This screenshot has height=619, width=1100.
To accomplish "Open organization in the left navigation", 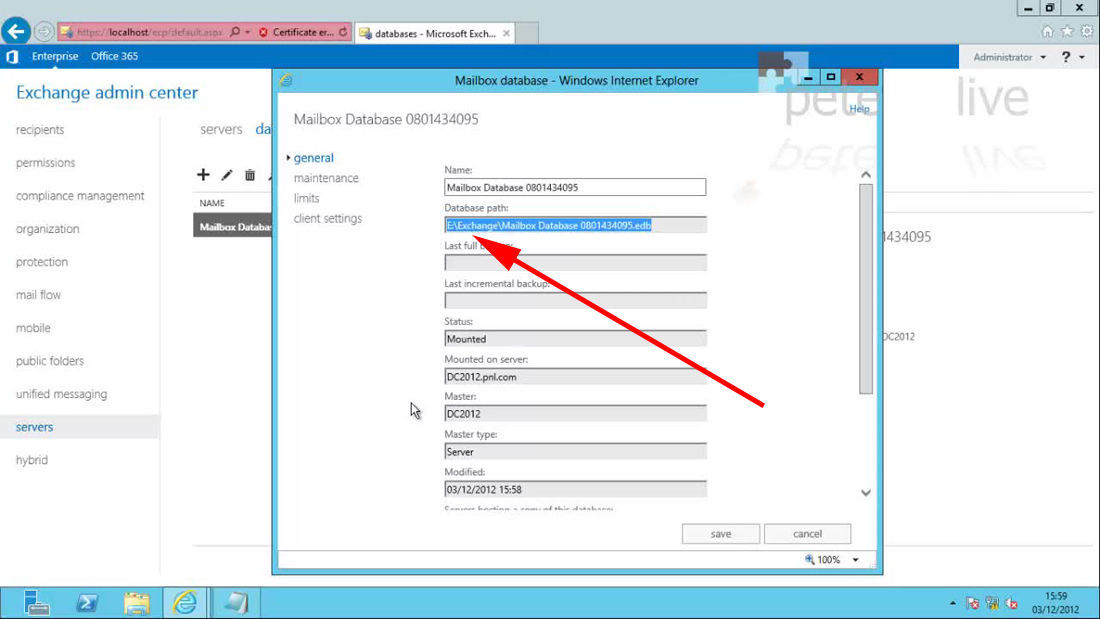I will tap(48, 229).
